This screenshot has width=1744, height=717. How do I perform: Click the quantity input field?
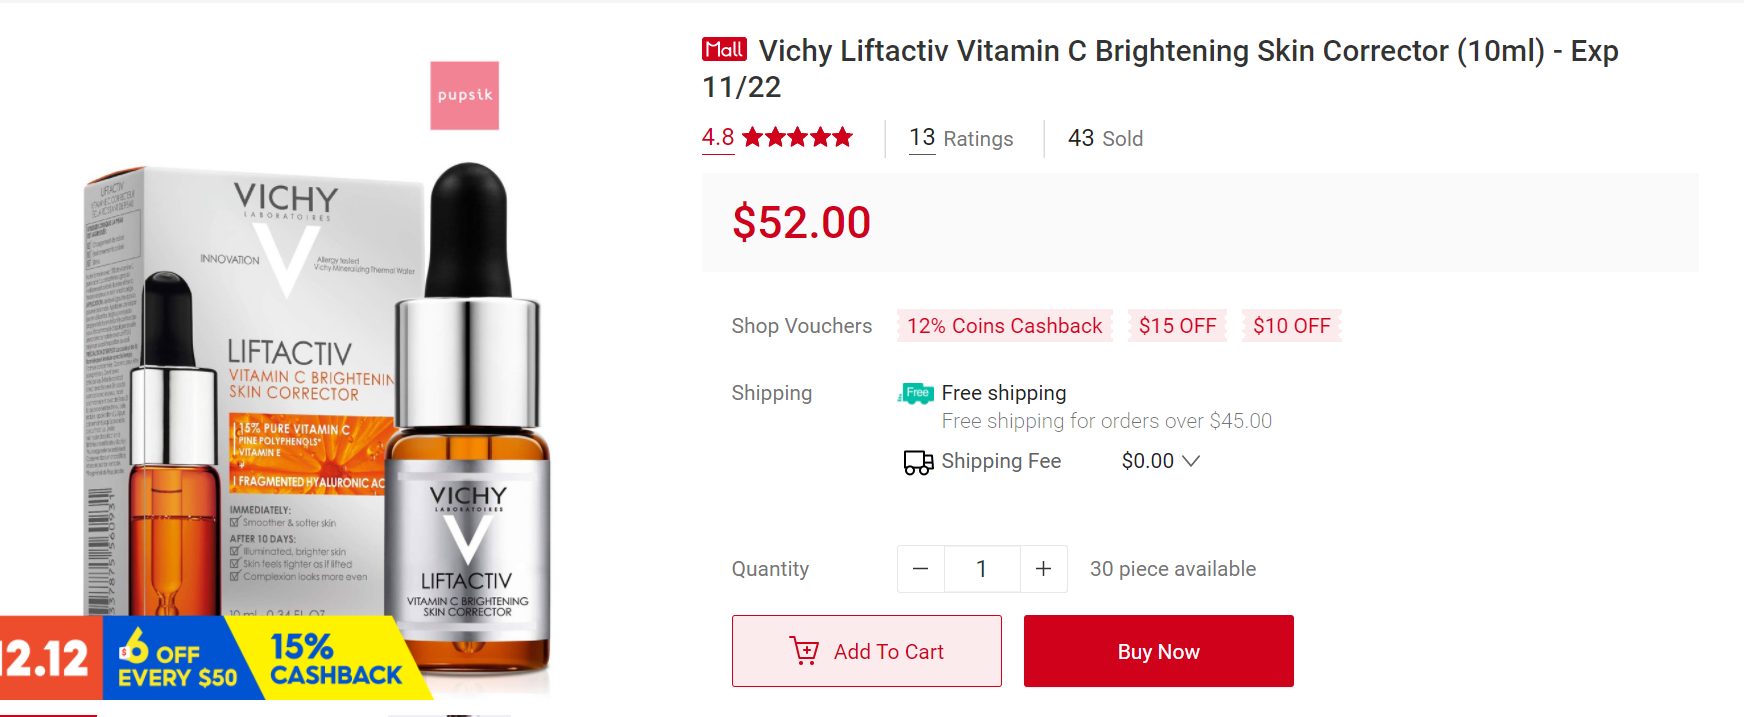[x=982, y=569]
